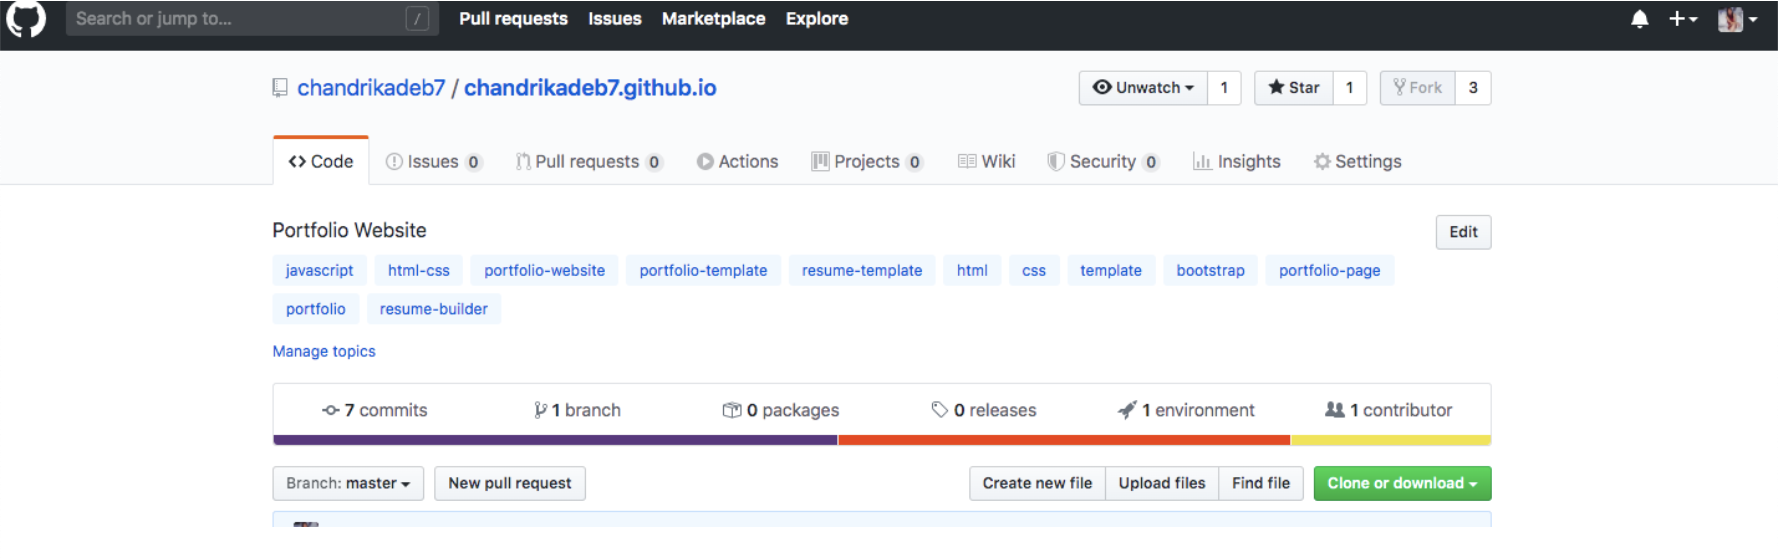Expand the Branch: master dropdown
The width and height of the screenshot is (1778, 558).
coord(348,483)
